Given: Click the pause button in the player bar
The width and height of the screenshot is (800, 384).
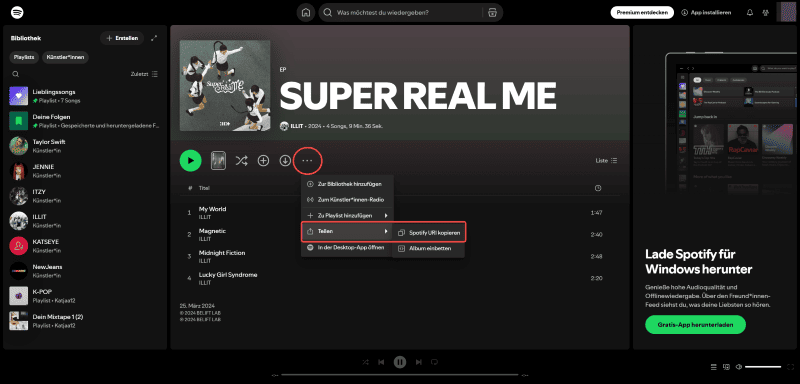Looking at the screenshot, I should coord(399,362).
